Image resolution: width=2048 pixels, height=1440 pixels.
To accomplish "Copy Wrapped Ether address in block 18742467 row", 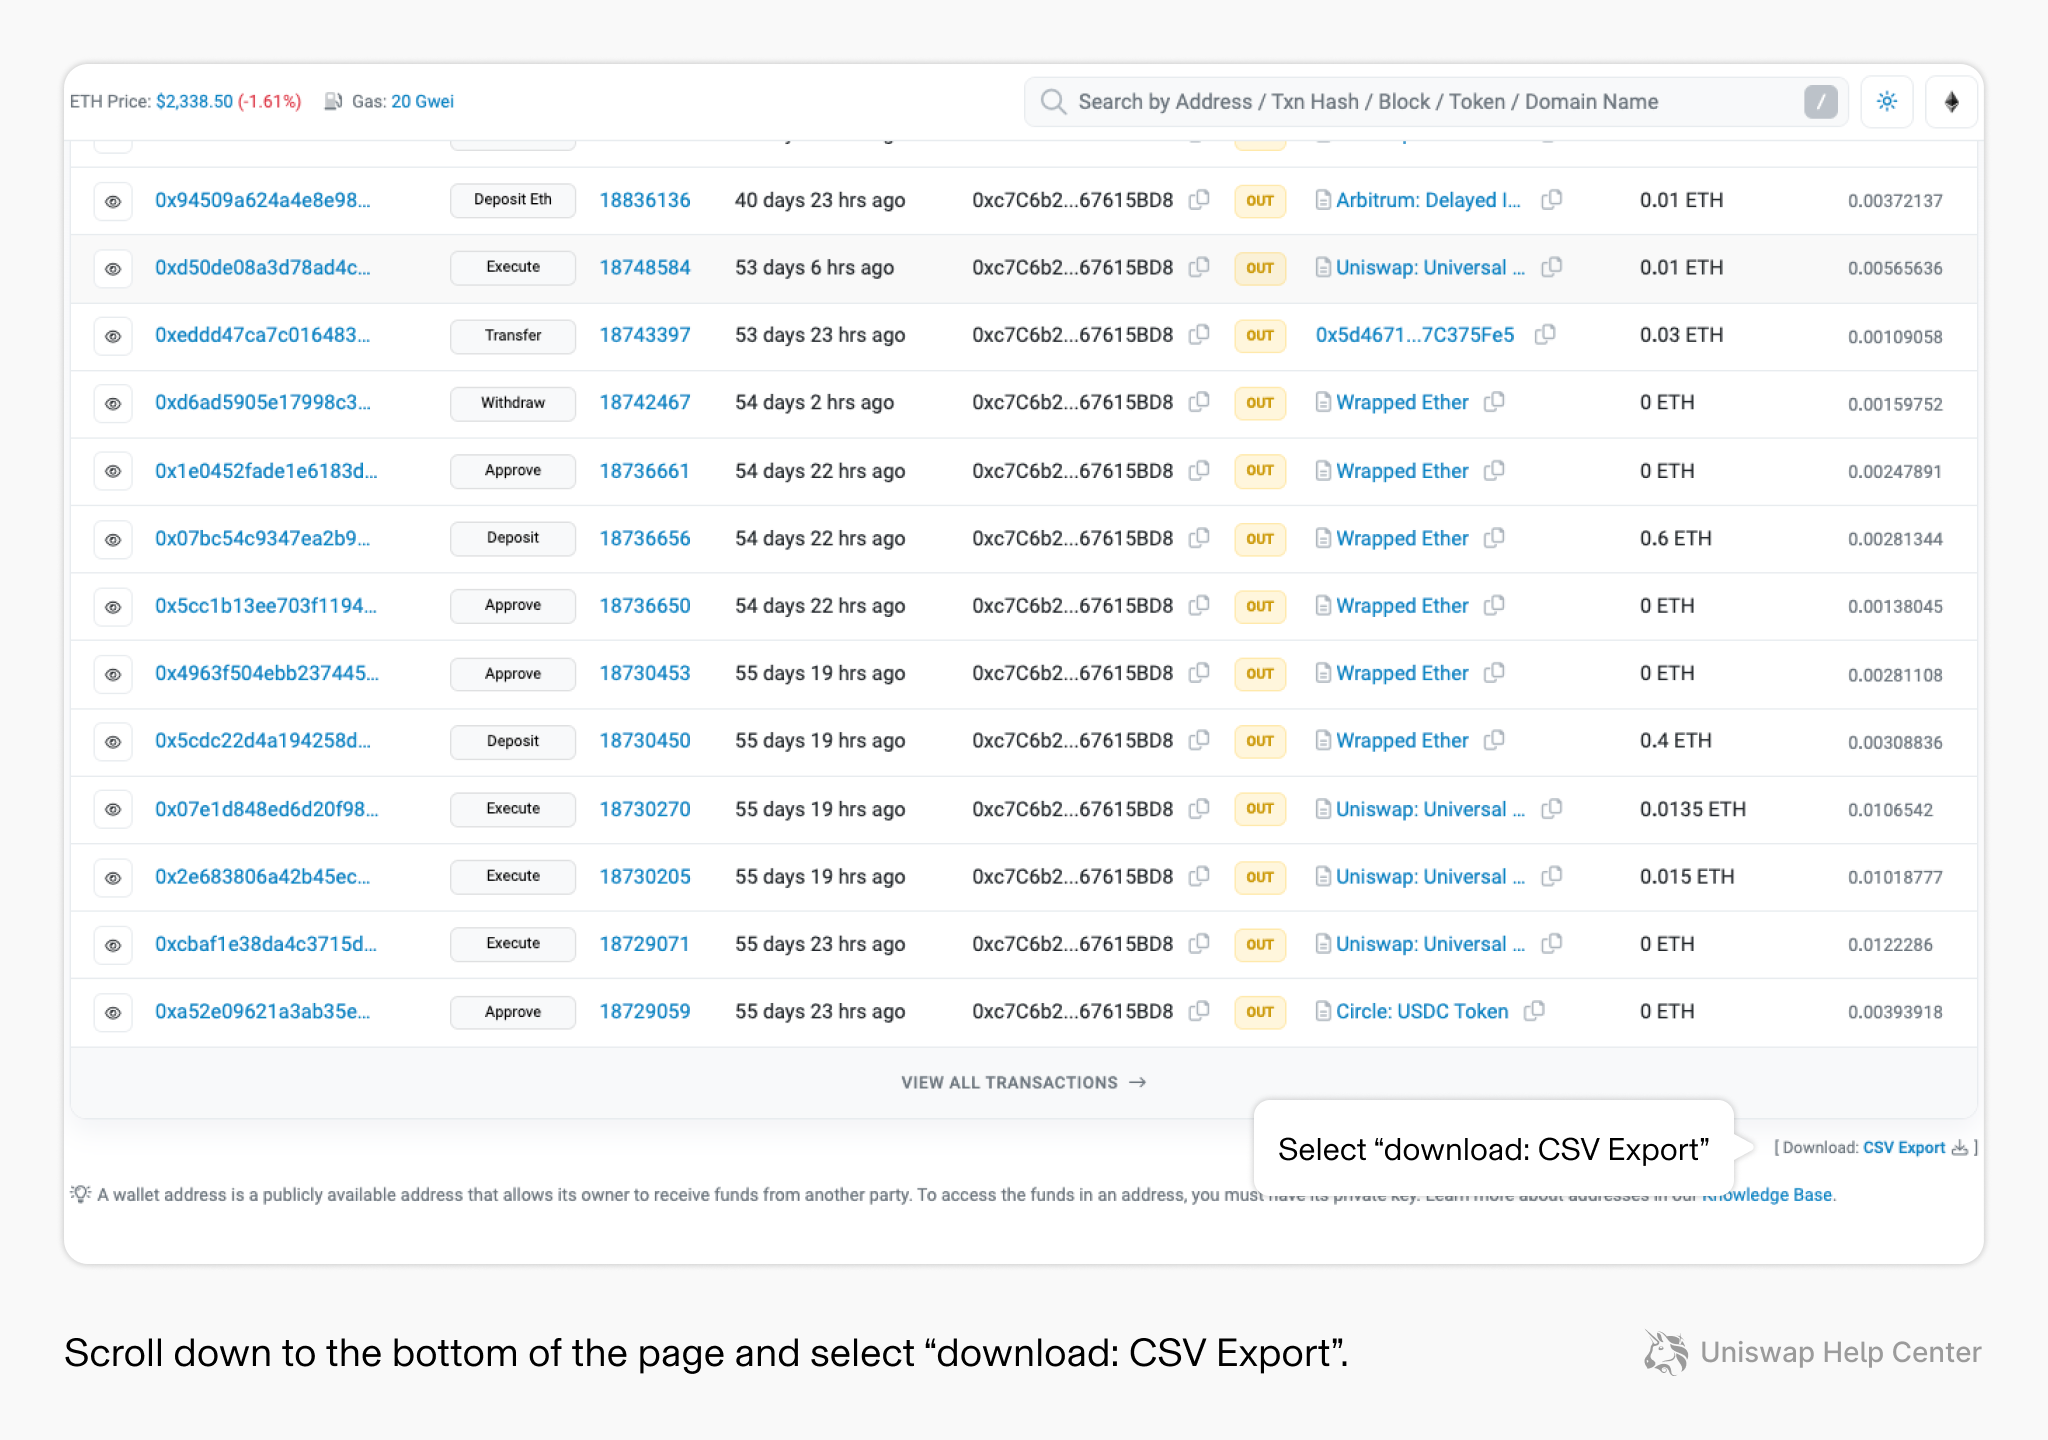I will 1494,402.
